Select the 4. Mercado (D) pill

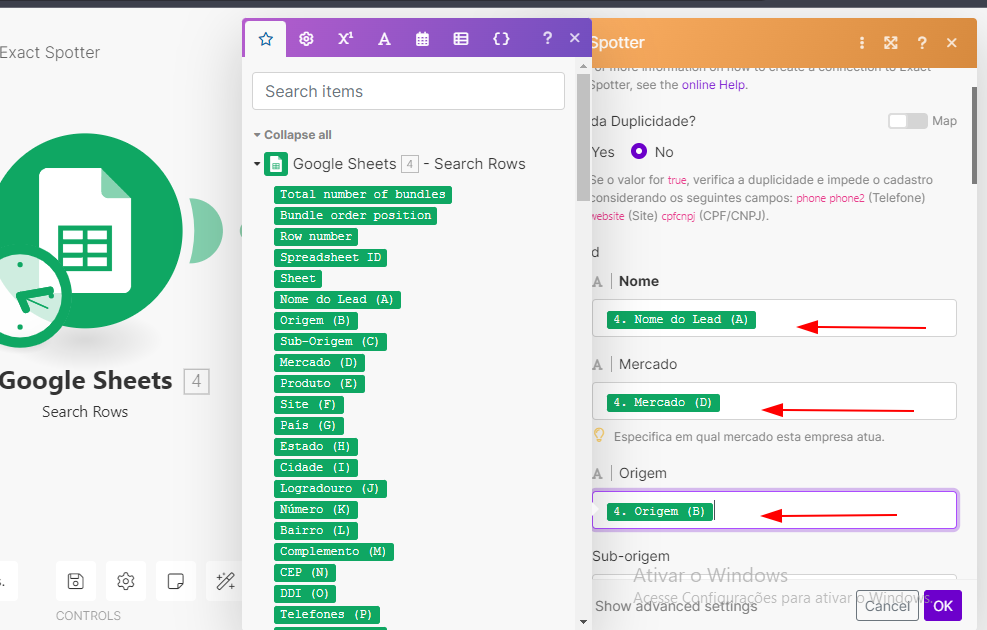(x=663, y=403)
